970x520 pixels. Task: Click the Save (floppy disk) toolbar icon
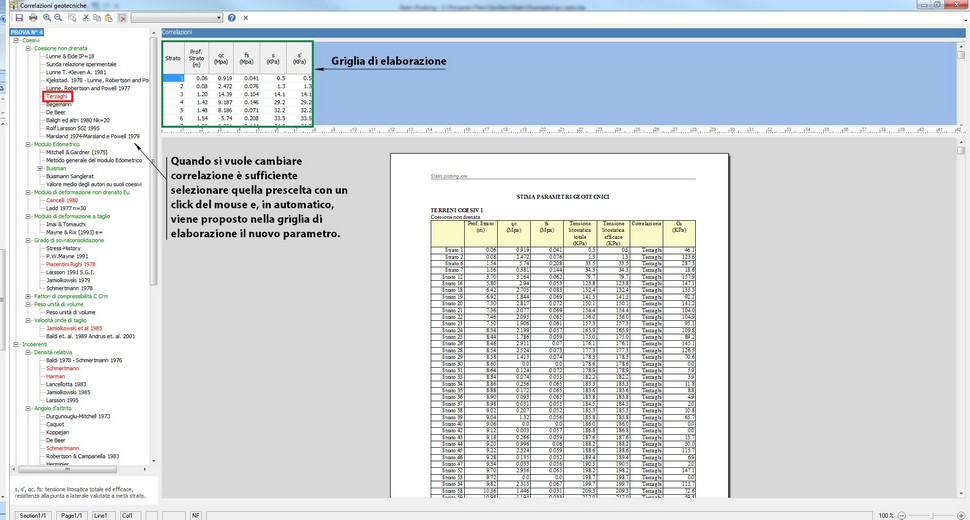click(x=19, y=18)
